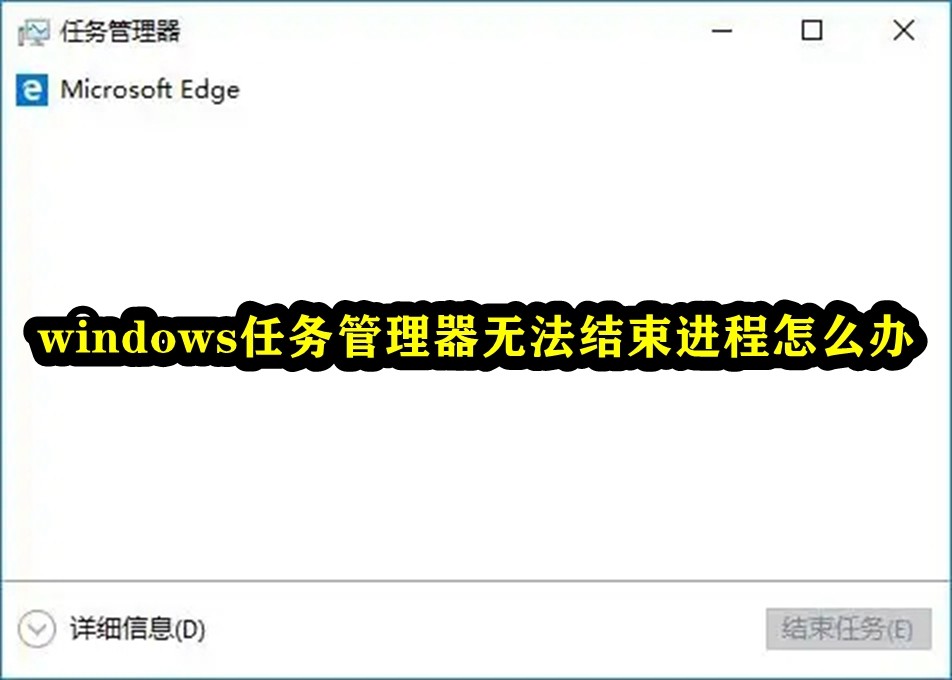Click the 任务管理器 title text
This screenshot has height=680, width=952.
[120, 32]
